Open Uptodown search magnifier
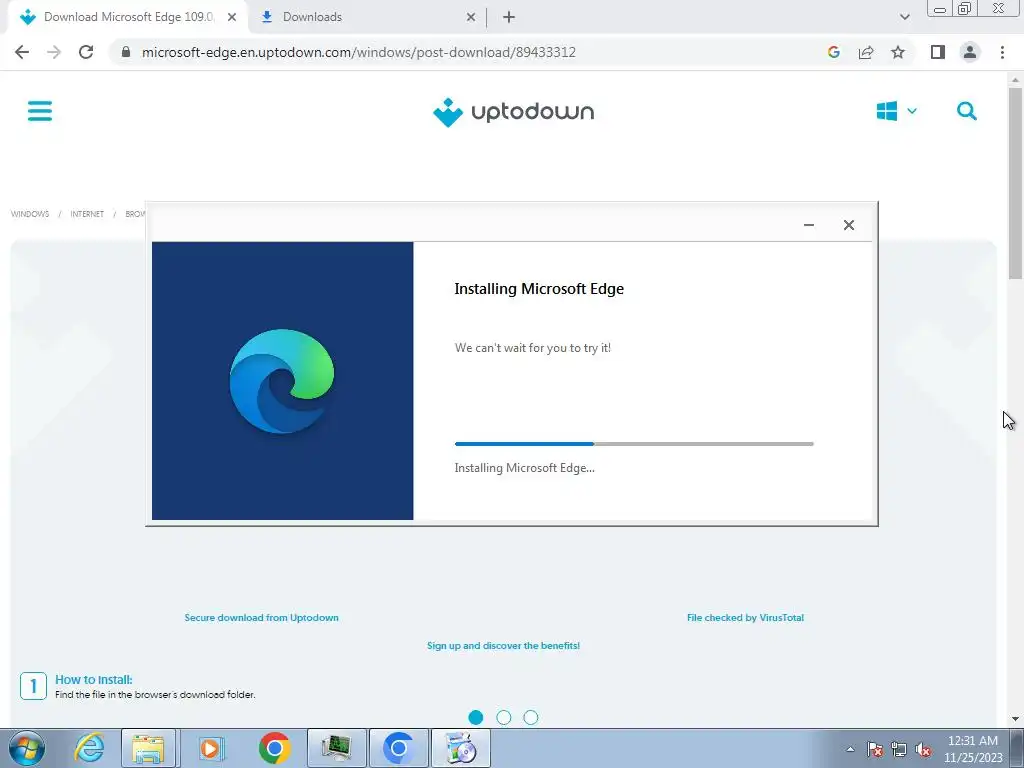 pyautogui.click(x=967, y=111)
